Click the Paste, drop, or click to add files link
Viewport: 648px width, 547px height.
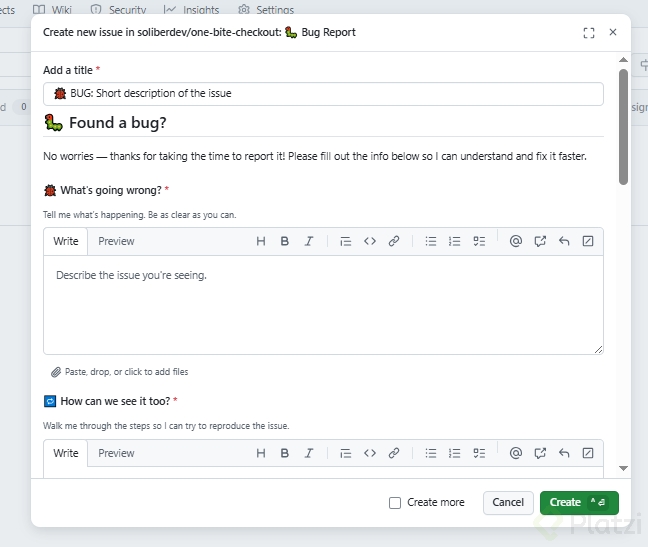pyautogui.click(x=126, y=372)
